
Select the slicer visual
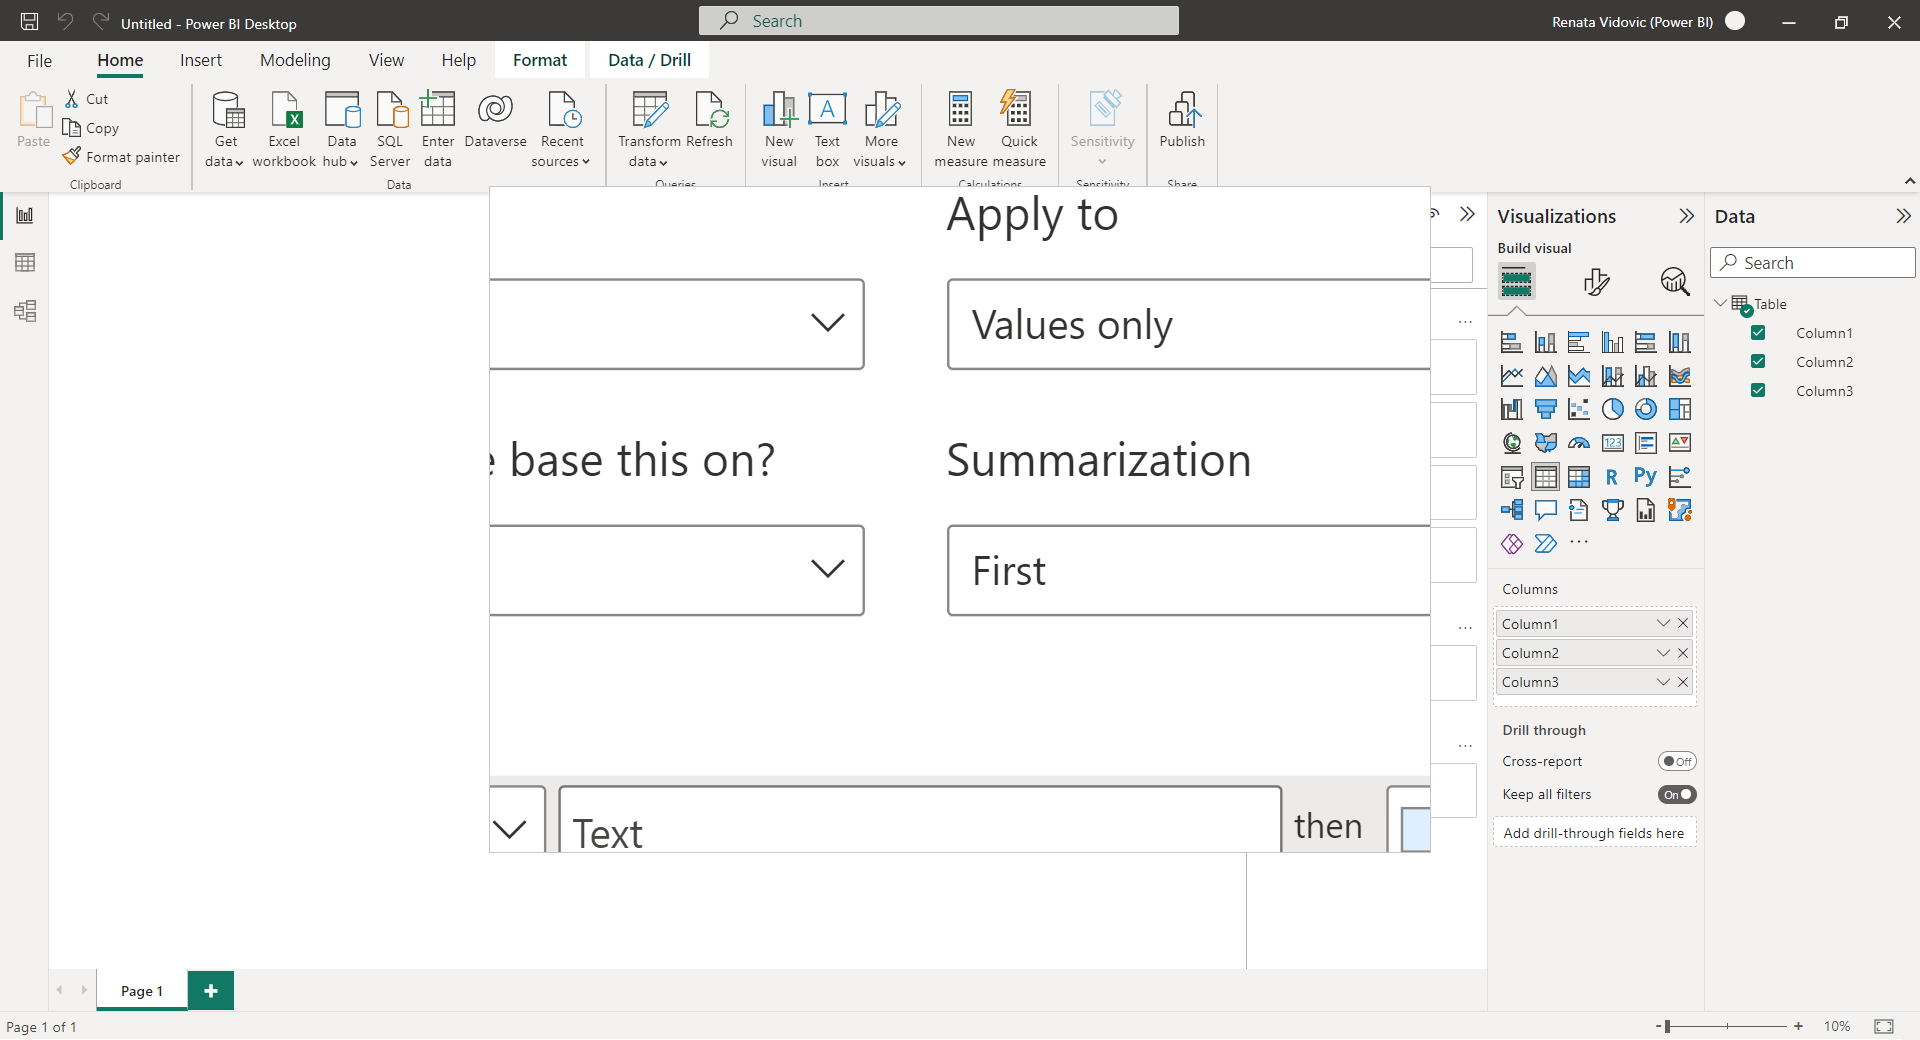(x=1512, y=477)
